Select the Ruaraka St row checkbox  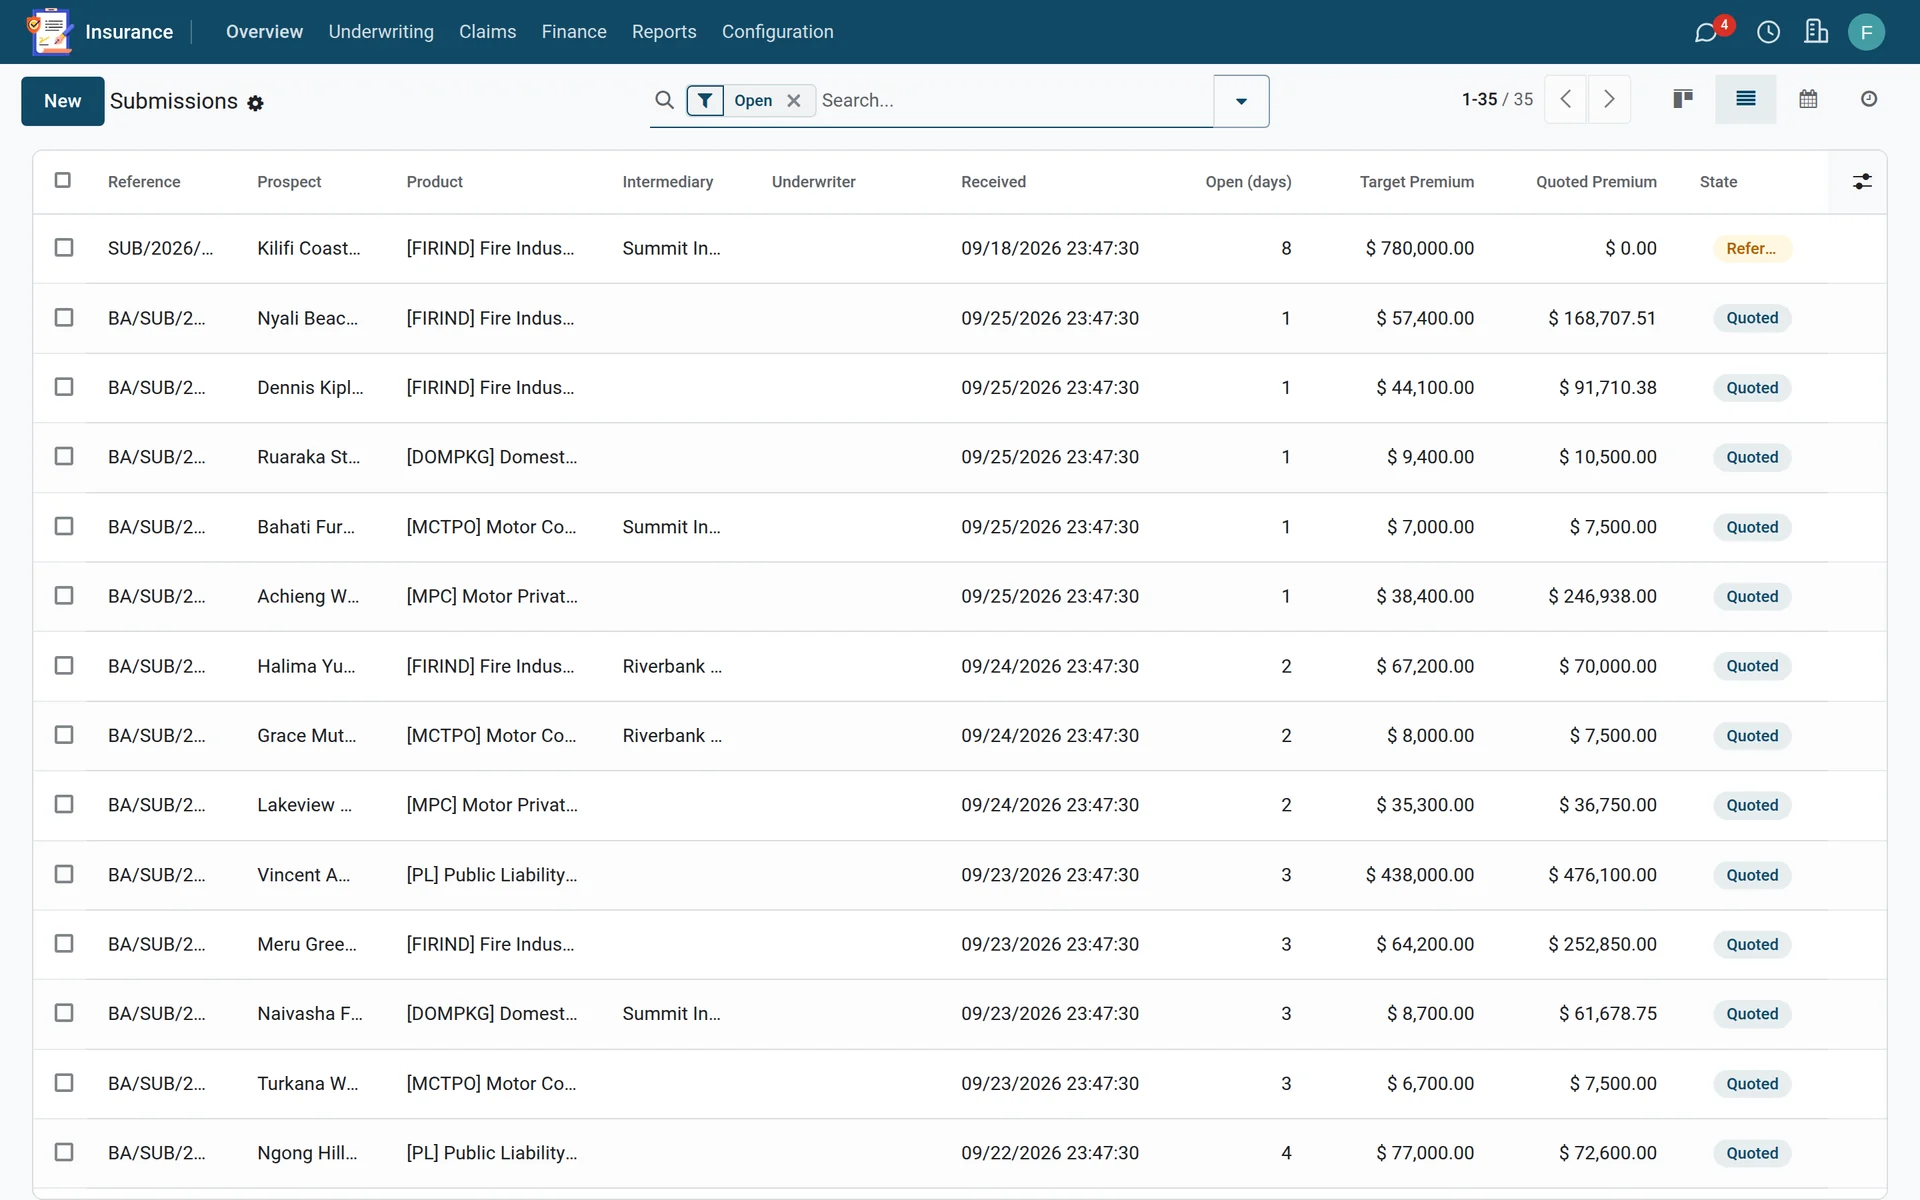coord(64,456)
